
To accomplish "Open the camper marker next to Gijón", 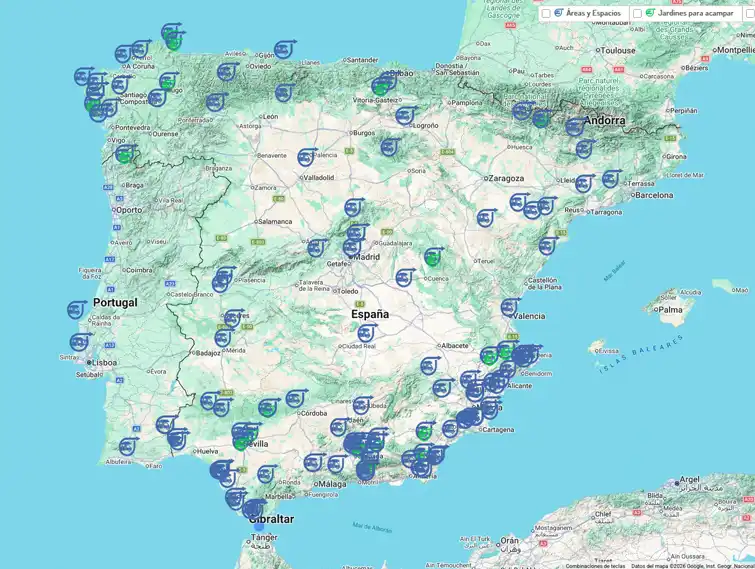I will point(284,50).
